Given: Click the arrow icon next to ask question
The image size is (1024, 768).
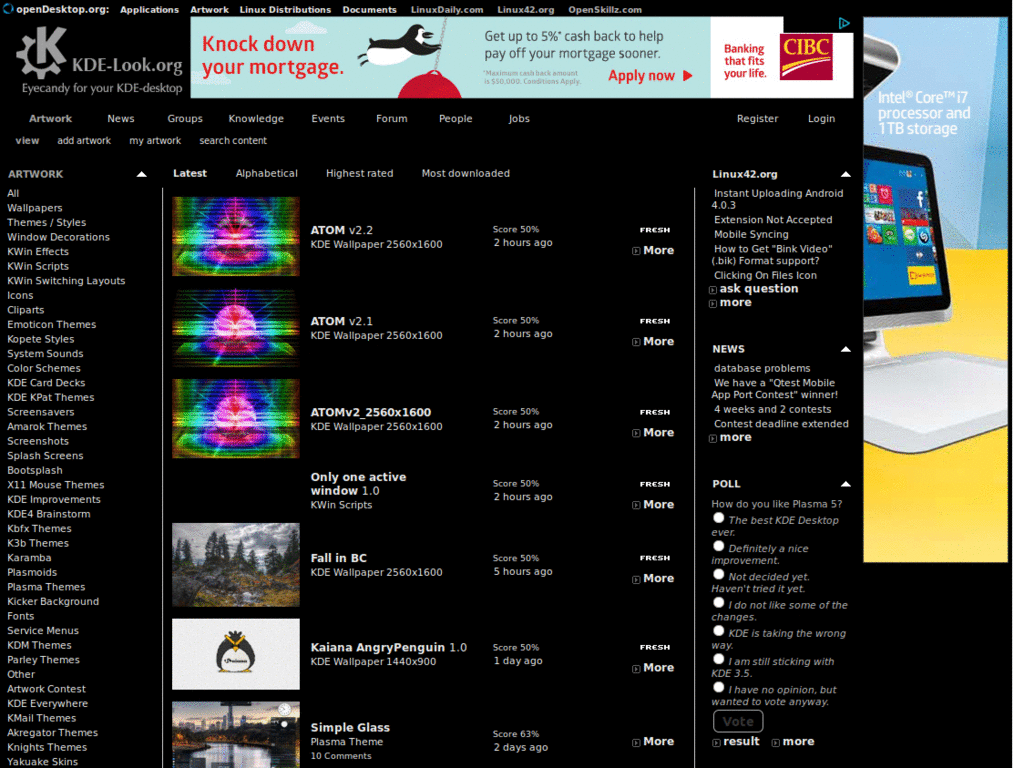Looking at the screenshot, I should 712,289.
